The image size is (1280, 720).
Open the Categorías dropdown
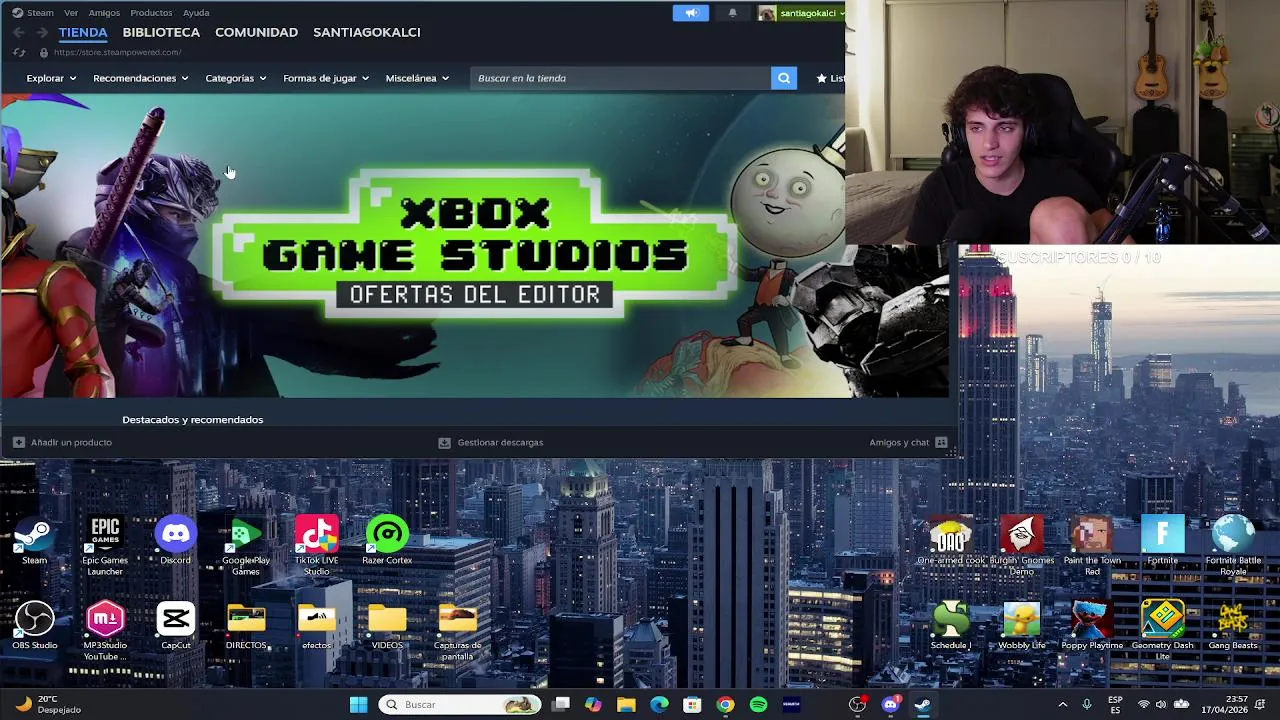236,78
